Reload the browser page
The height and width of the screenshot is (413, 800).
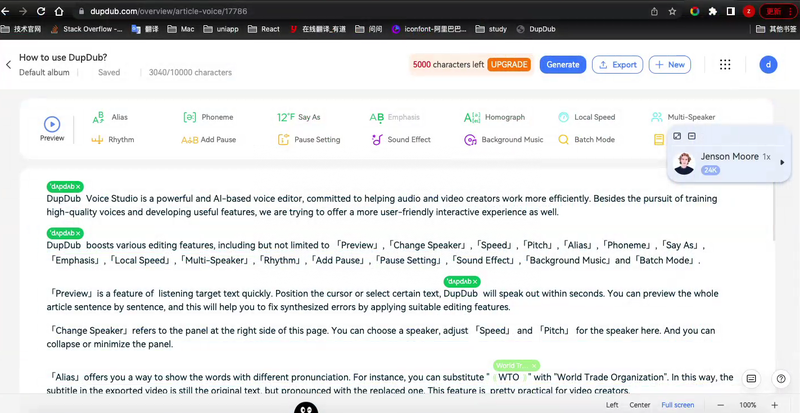pyautogui.click(x=41, y=11)
